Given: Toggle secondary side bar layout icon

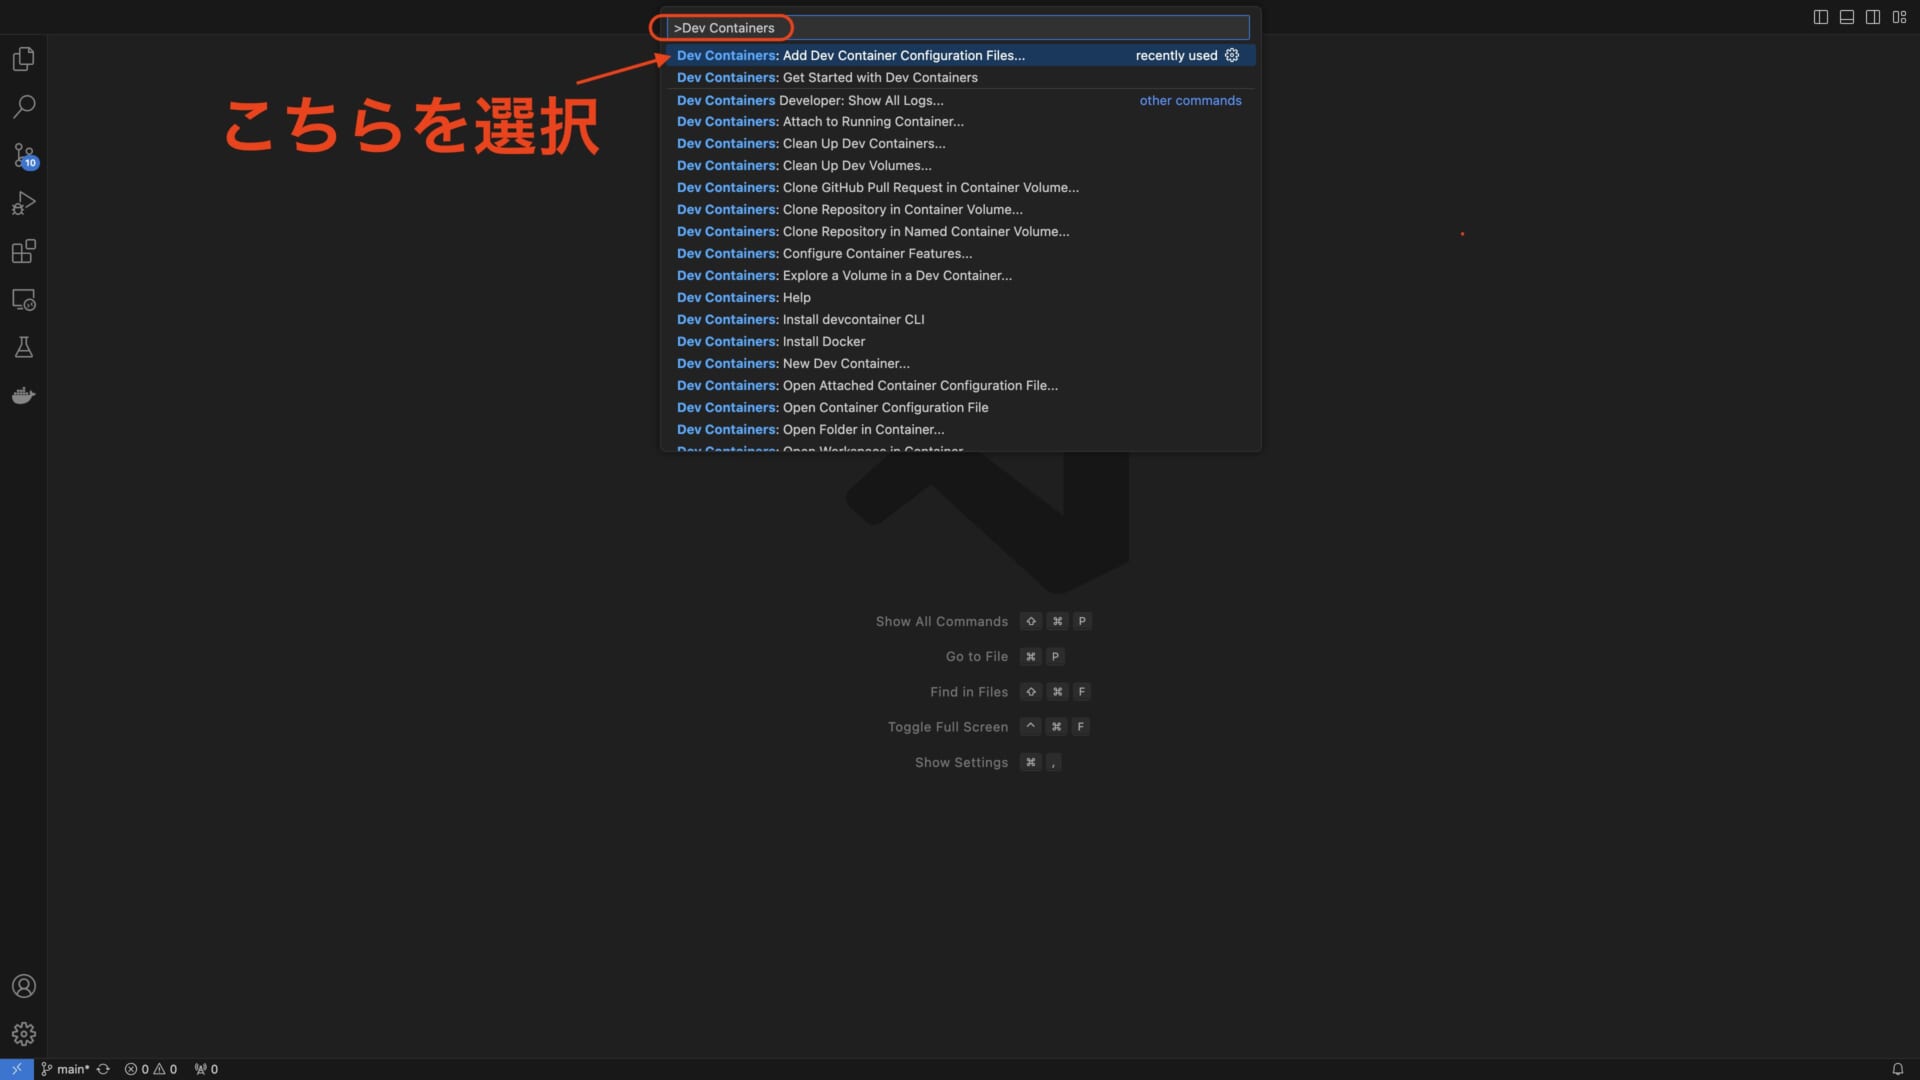Looking at the screenshot, I should click(x=1873, y=17).
